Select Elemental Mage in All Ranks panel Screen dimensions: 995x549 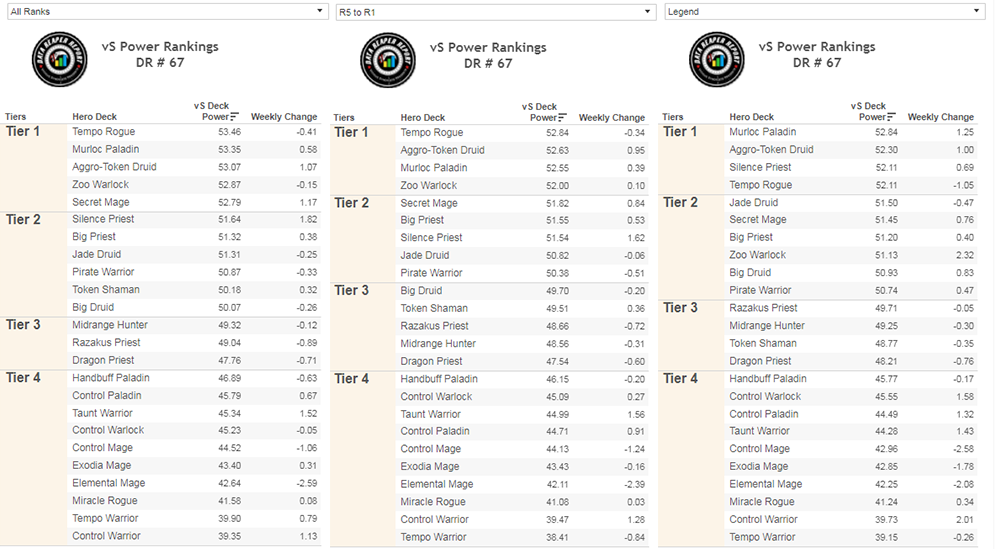[109, 483]
